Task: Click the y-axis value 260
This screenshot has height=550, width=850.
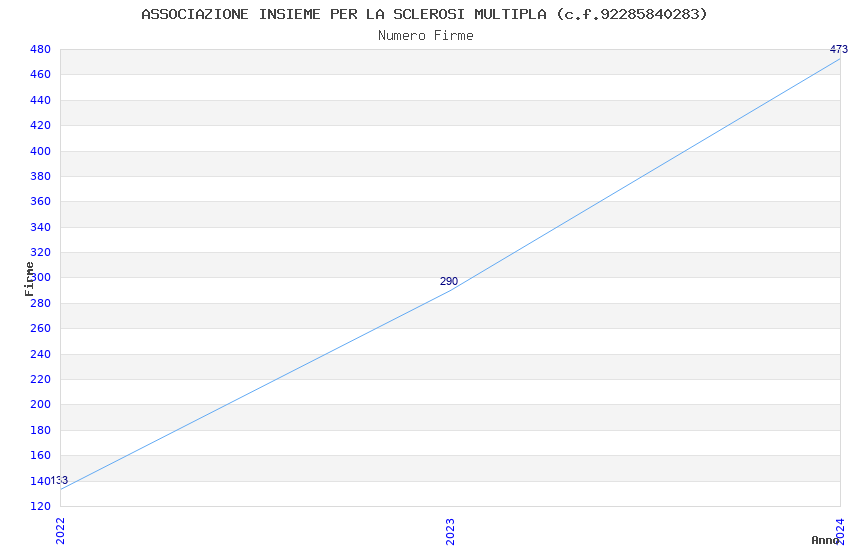Action: coord(40,328)
